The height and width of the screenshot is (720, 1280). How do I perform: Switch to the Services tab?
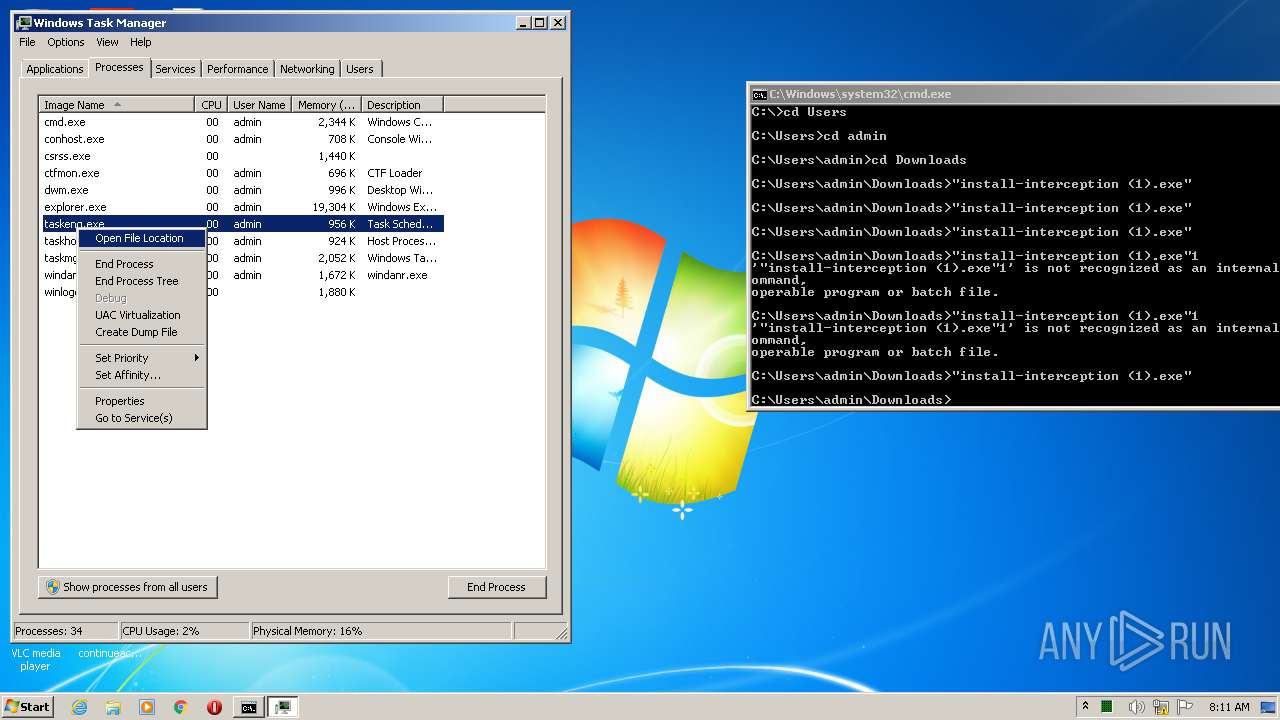click(x=175, y=69)
